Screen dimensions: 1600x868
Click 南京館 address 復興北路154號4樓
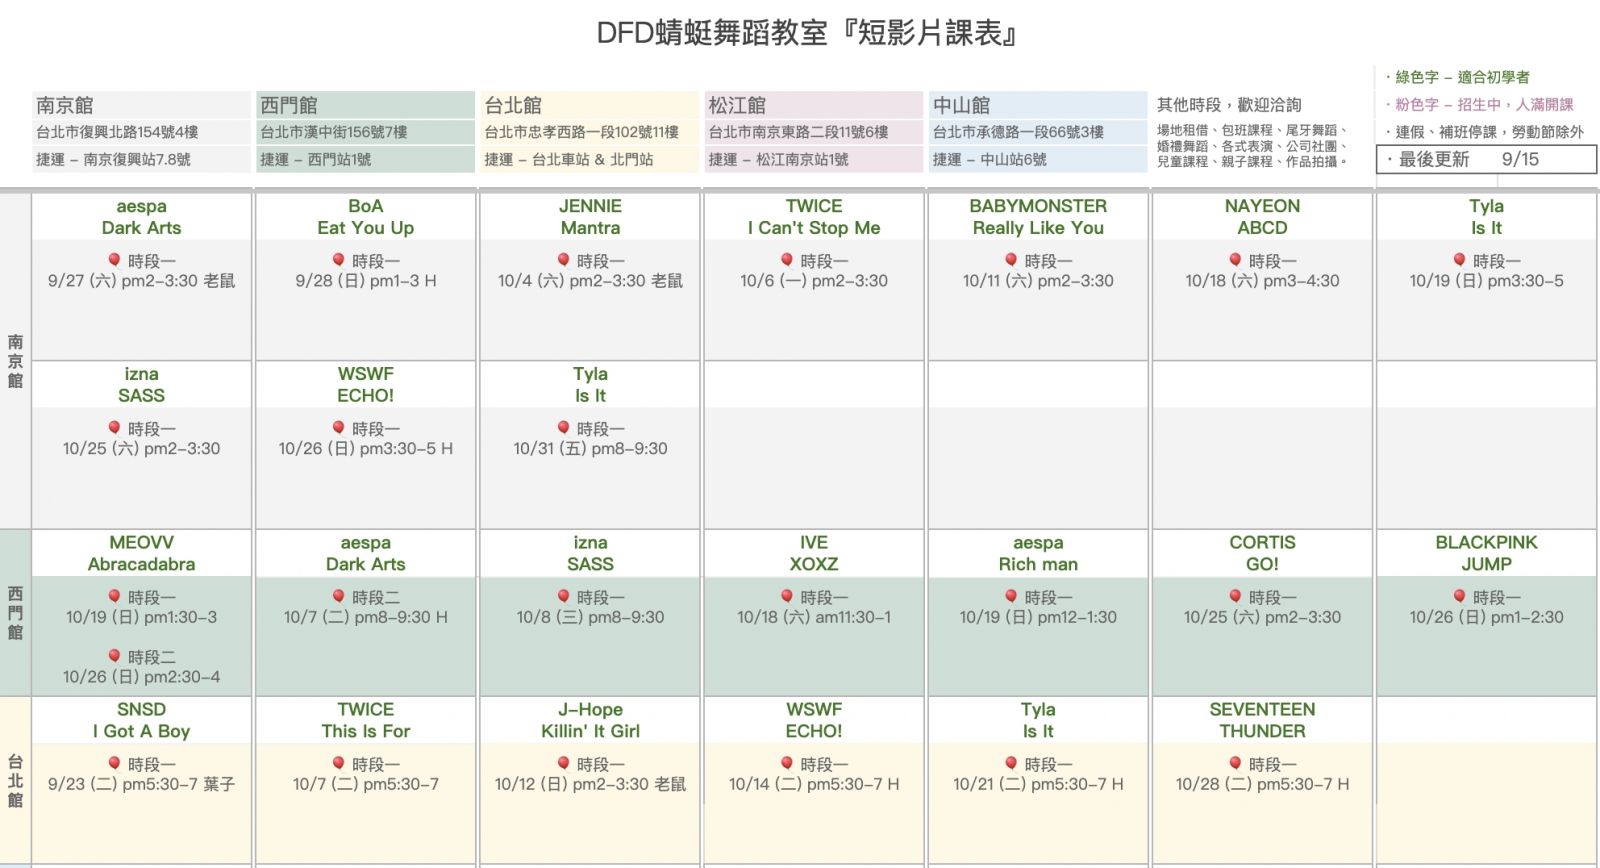point(117,132)
